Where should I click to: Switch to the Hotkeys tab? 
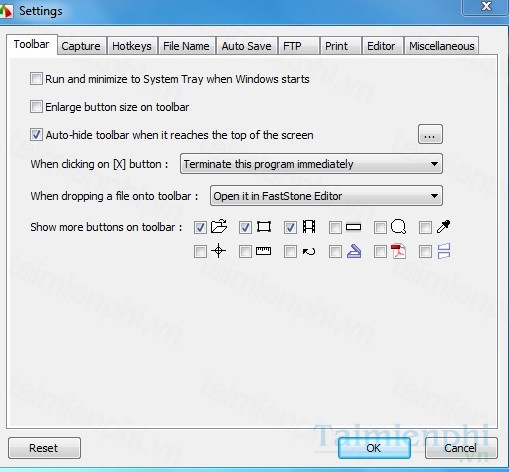[x=132, y=46]
